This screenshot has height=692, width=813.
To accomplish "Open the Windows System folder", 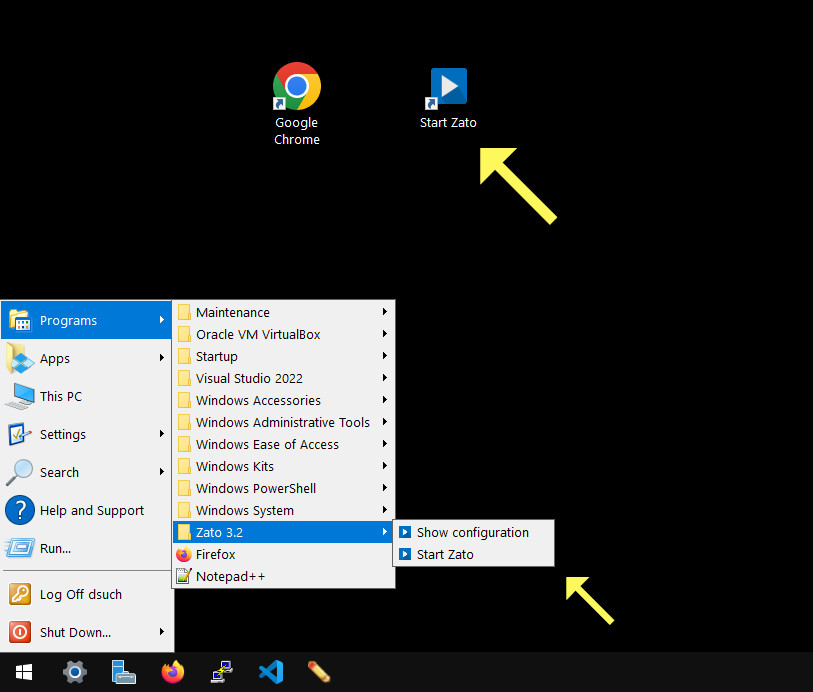I will pyautogui.click(x=283, y=511).
